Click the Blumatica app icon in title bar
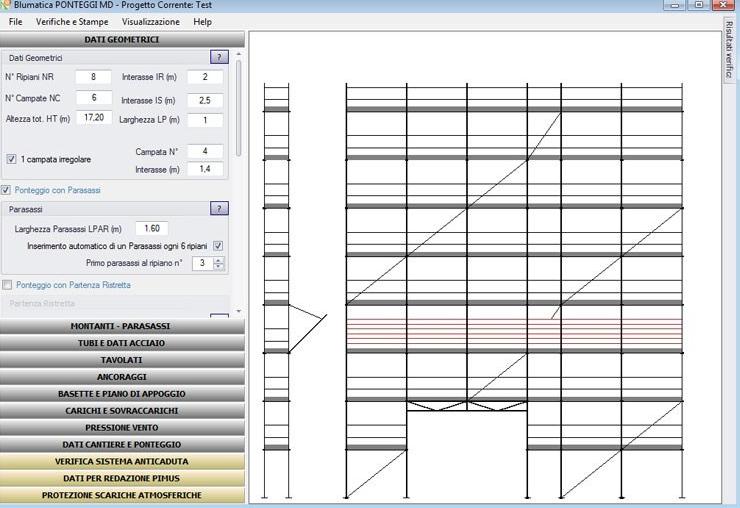The width and height of the screenshot is (740, 508). [x=6, y=5]
